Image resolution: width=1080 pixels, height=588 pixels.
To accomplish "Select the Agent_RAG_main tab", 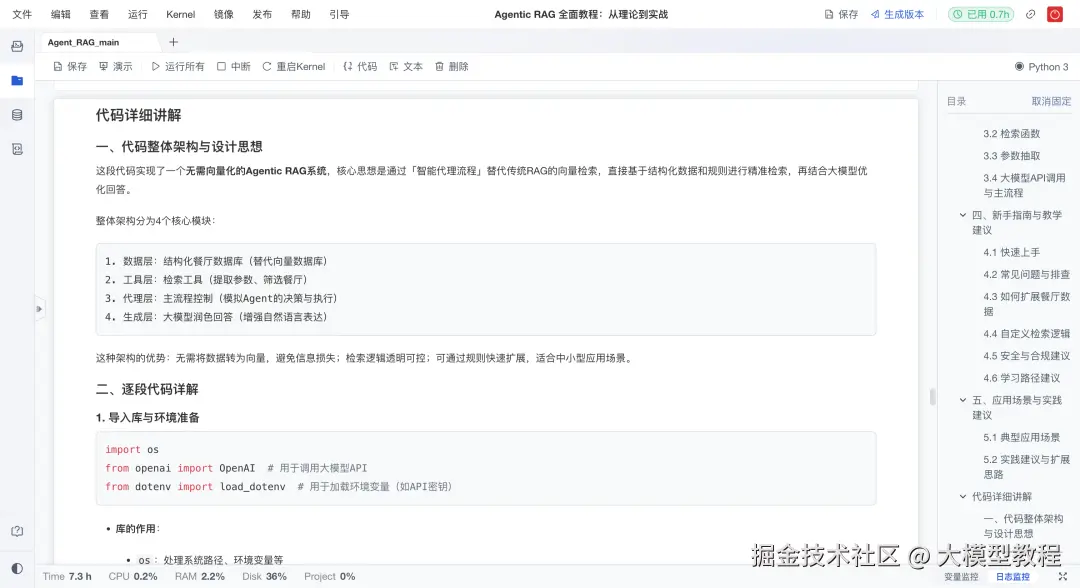I will tap(83, 42).
